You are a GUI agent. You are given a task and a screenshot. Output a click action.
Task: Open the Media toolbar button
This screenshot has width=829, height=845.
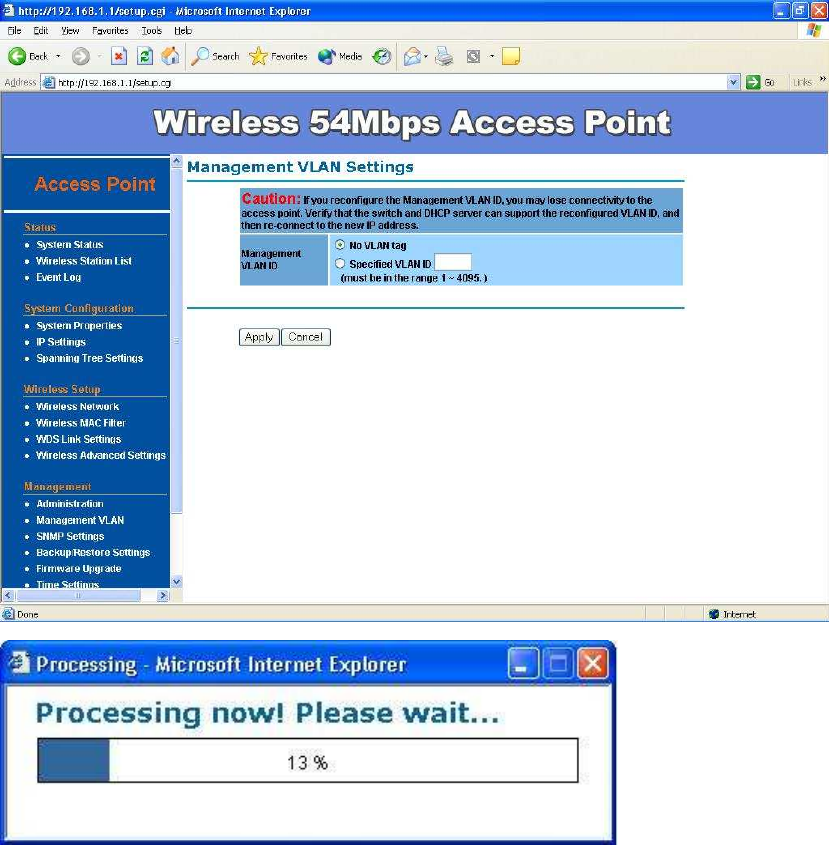pyautogui.click(x=340, y=56)
